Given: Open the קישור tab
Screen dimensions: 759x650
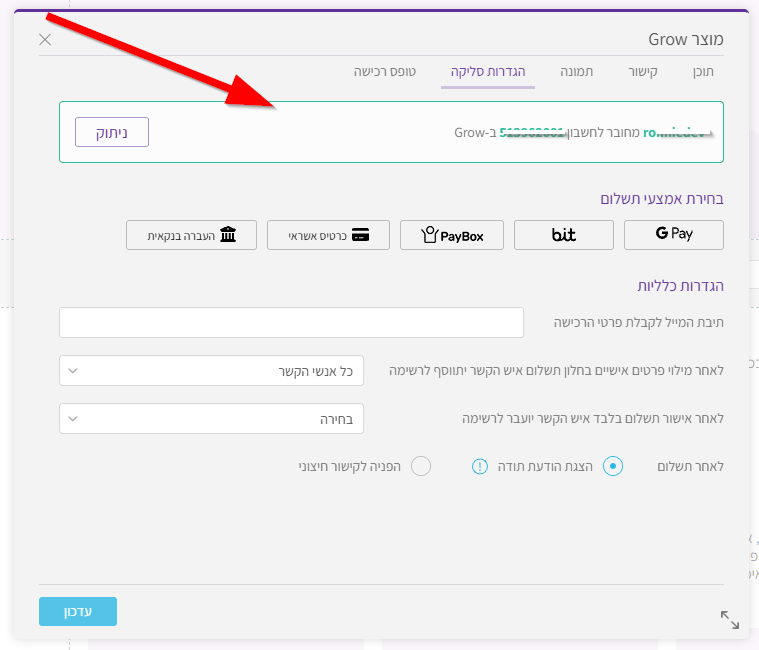Looking at the screenshot, I should pos(643,72).
